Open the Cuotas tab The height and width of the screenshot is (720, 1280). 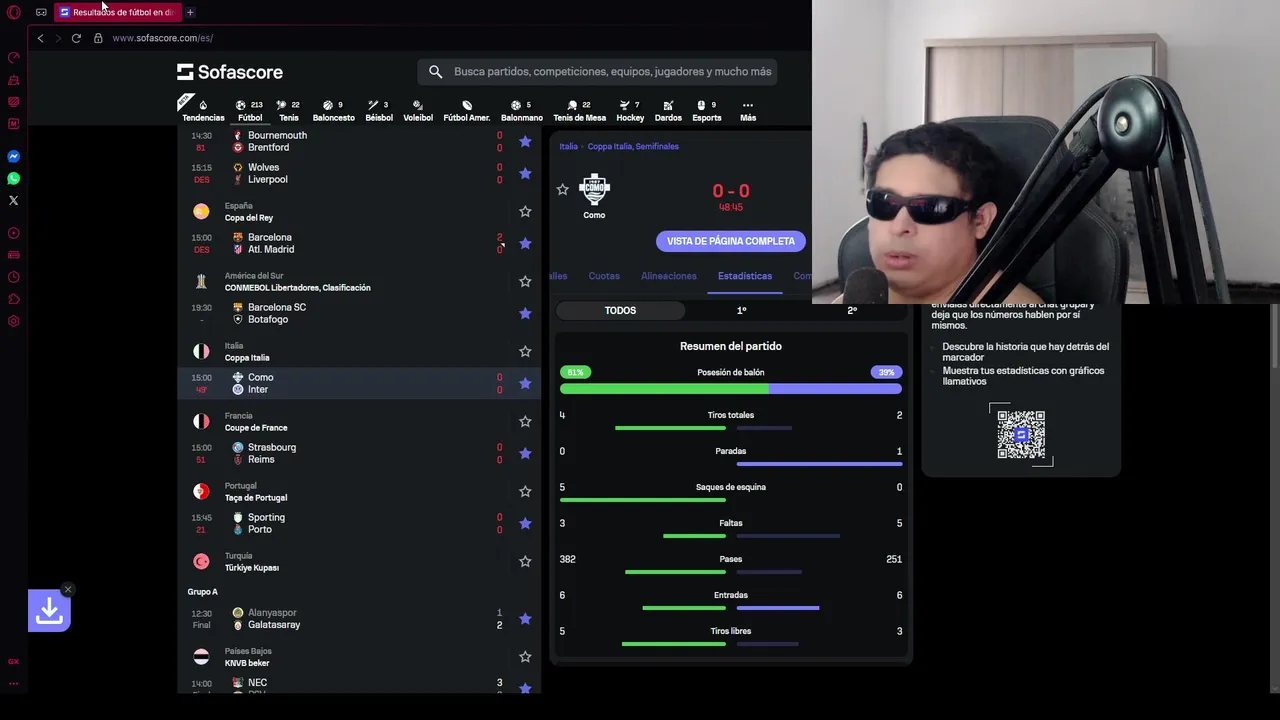(x=604, y=276)
